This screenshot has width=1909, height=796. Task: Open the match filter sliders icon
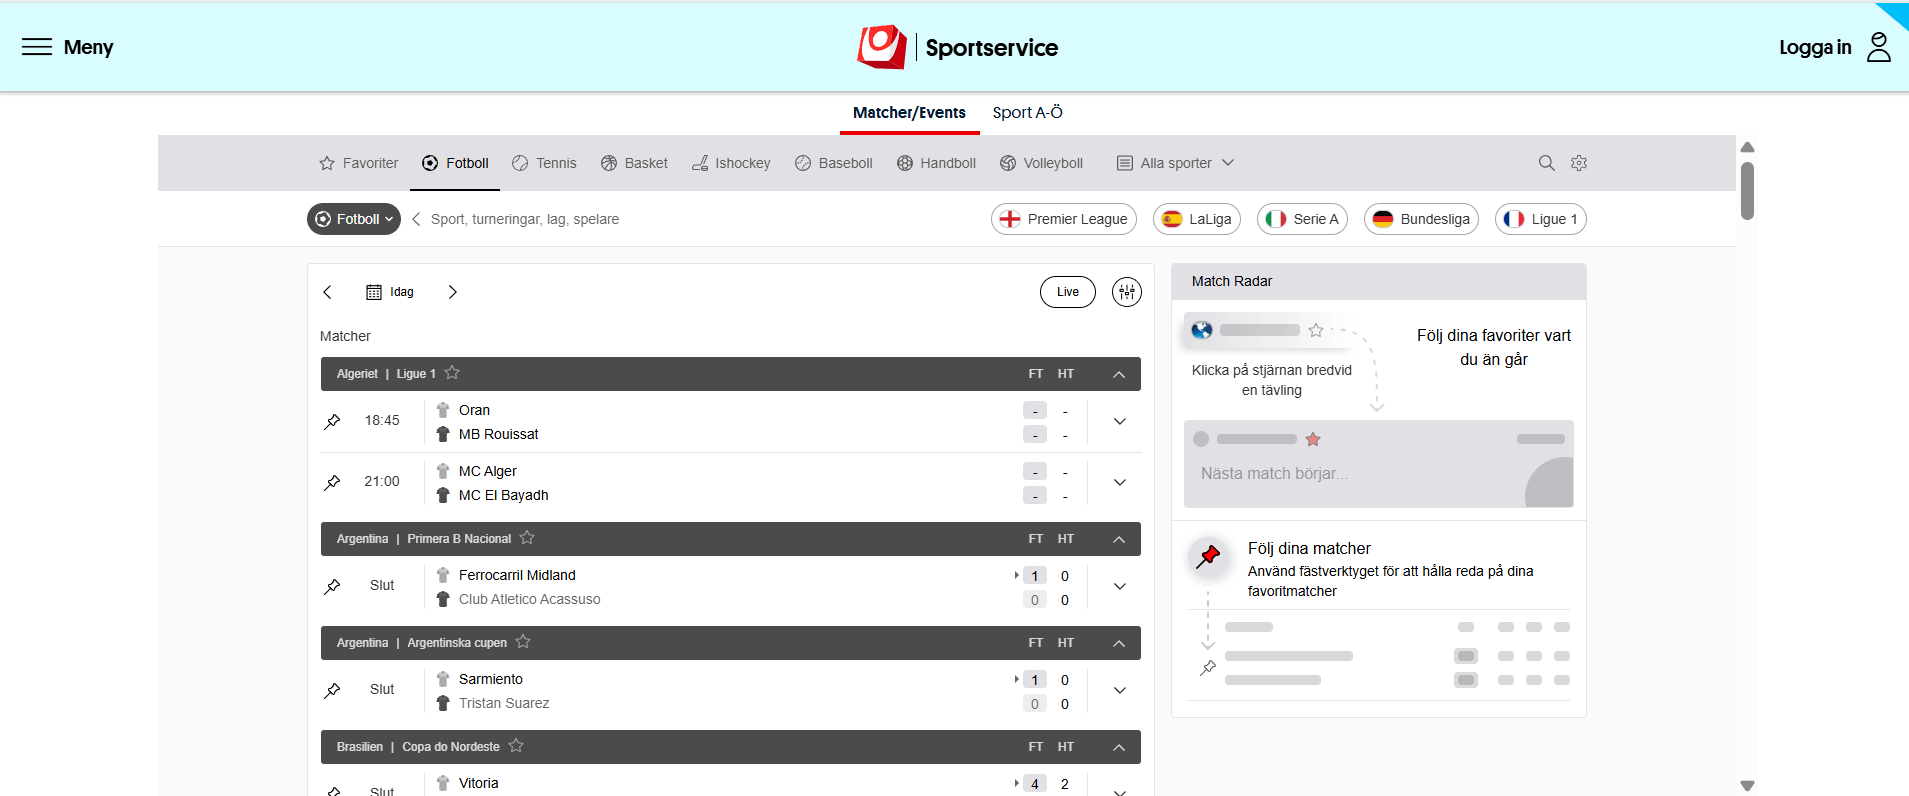pos(1126,292)
